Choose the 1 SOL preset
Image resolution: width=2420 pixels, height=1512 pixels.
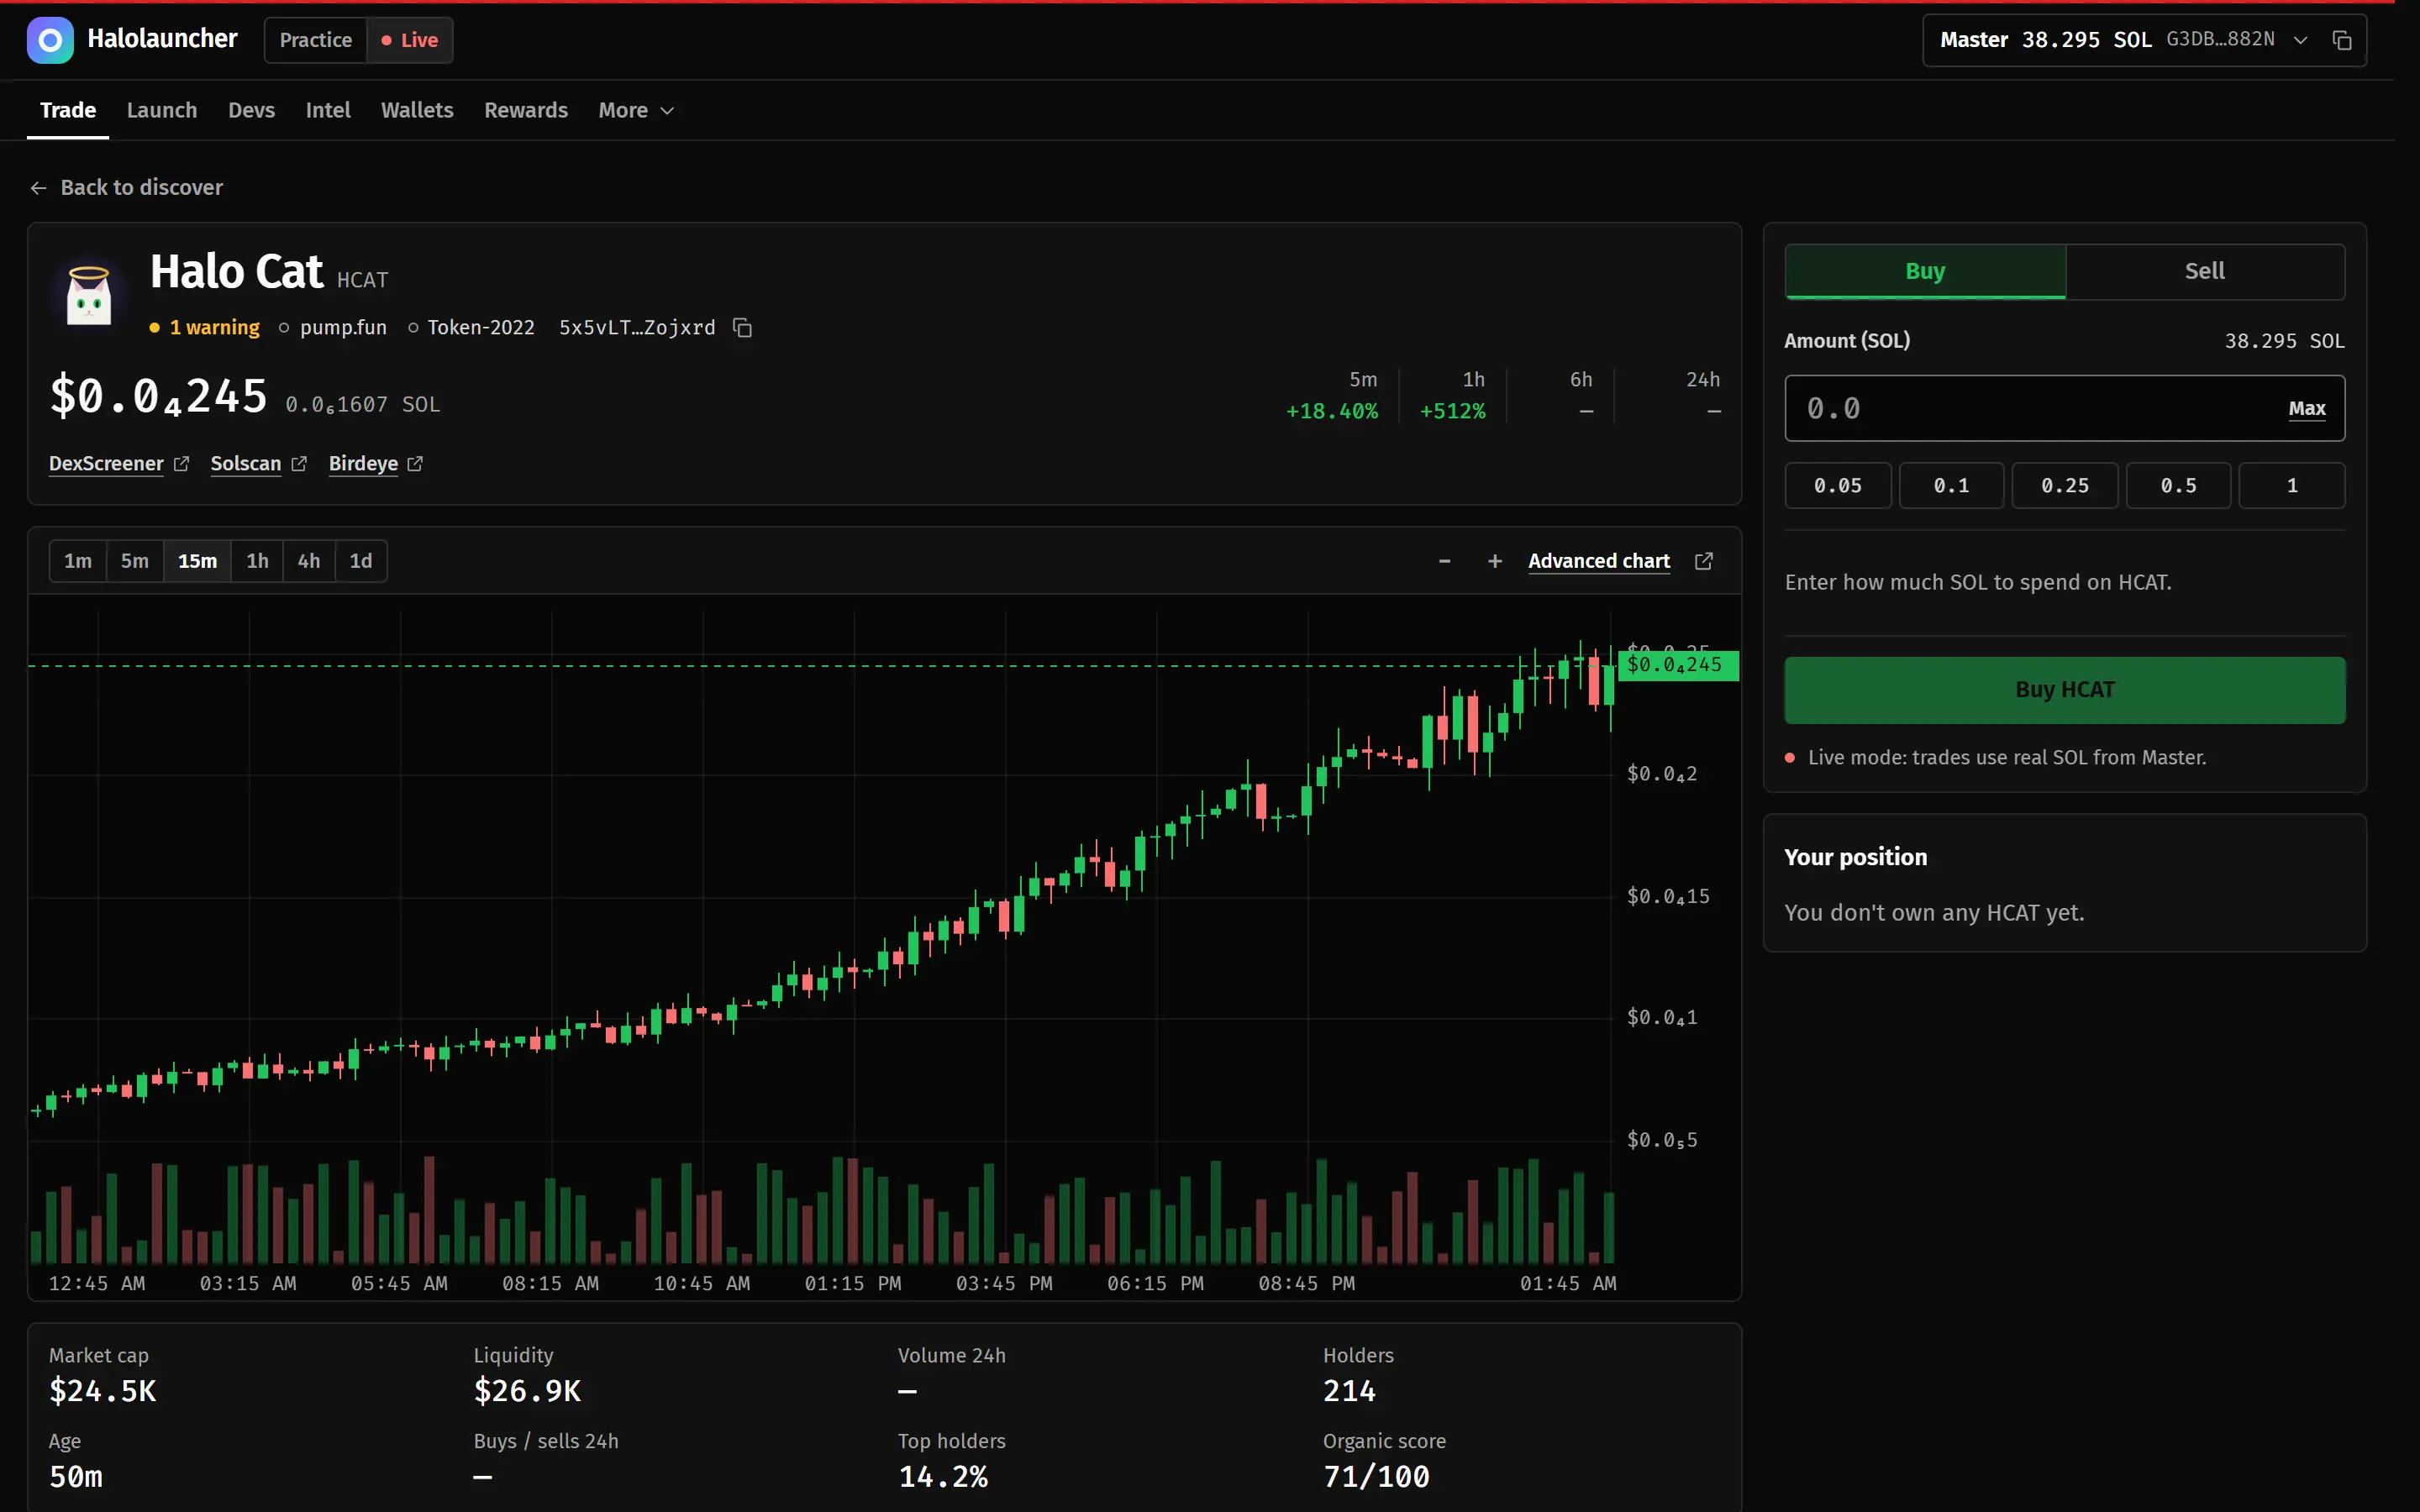coord(2292,486)
